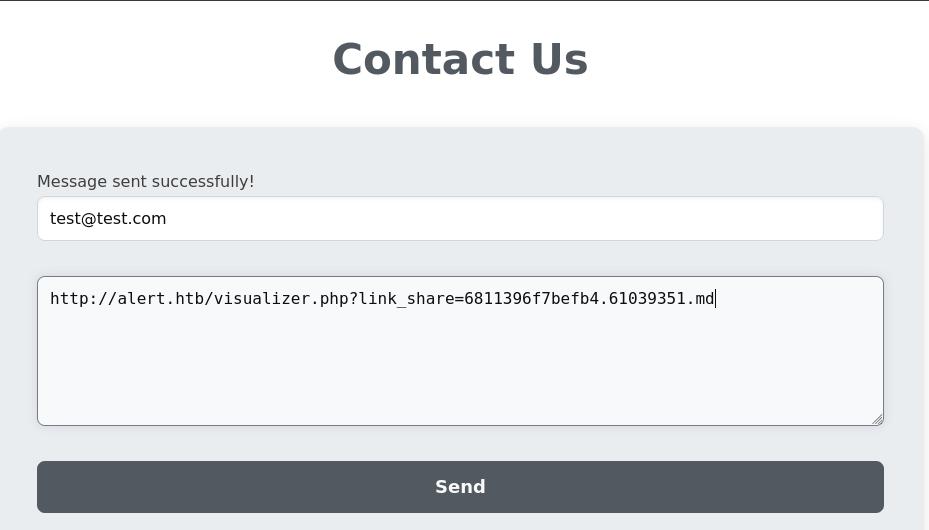
Task: Click on 'link_share' parameter in the message
Action: click(x=406, y=298)
